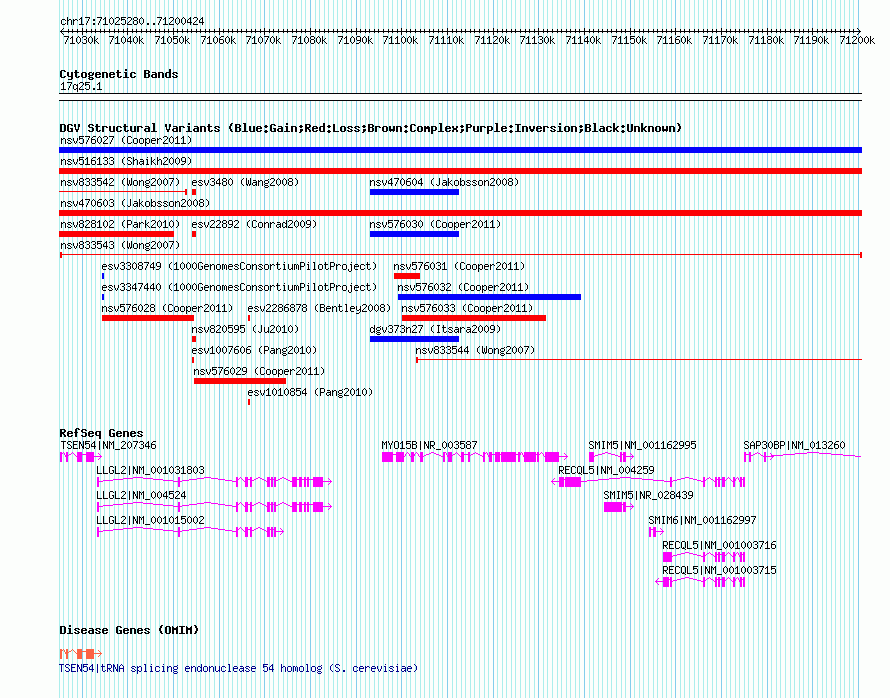Click the SMIM6|NM_001162997 label
The height and width of the screenshot is (698, 890).
coord(702,521)
